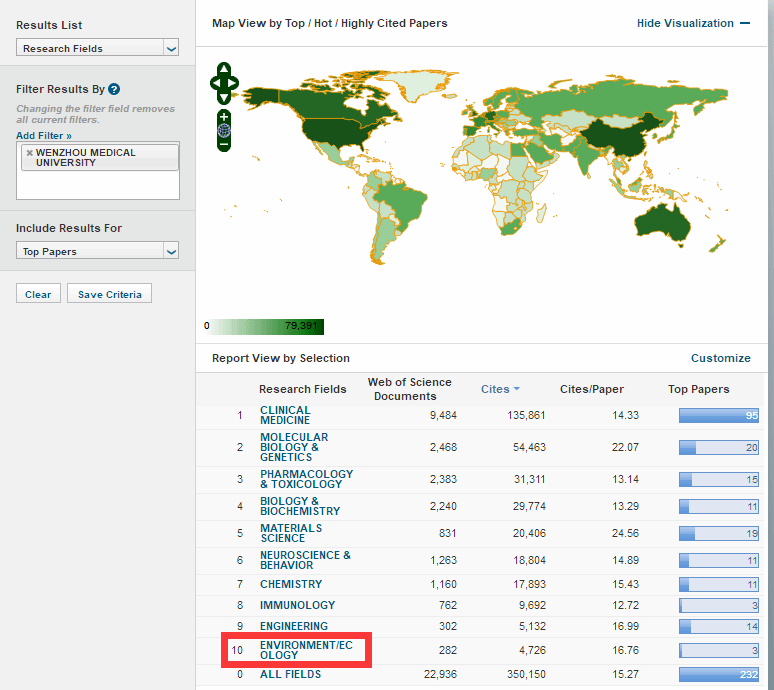Viewport: 774px width, 690px height.
Task: Pan the map left with the arrow
Action: coord(214,83)
